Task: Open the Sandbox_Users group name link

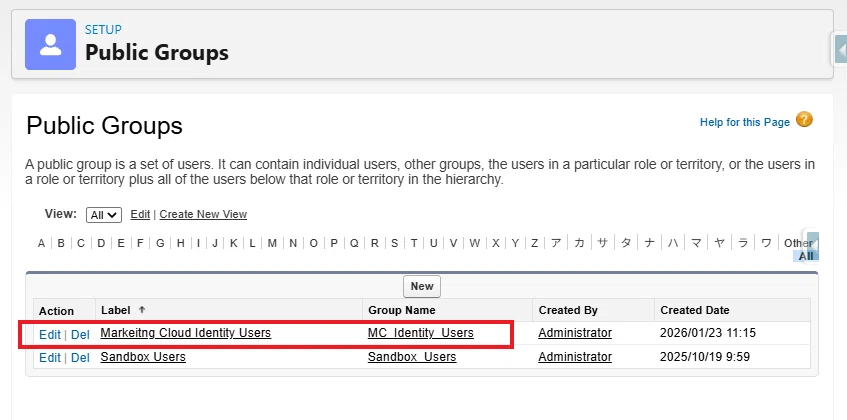Action: 412,357
